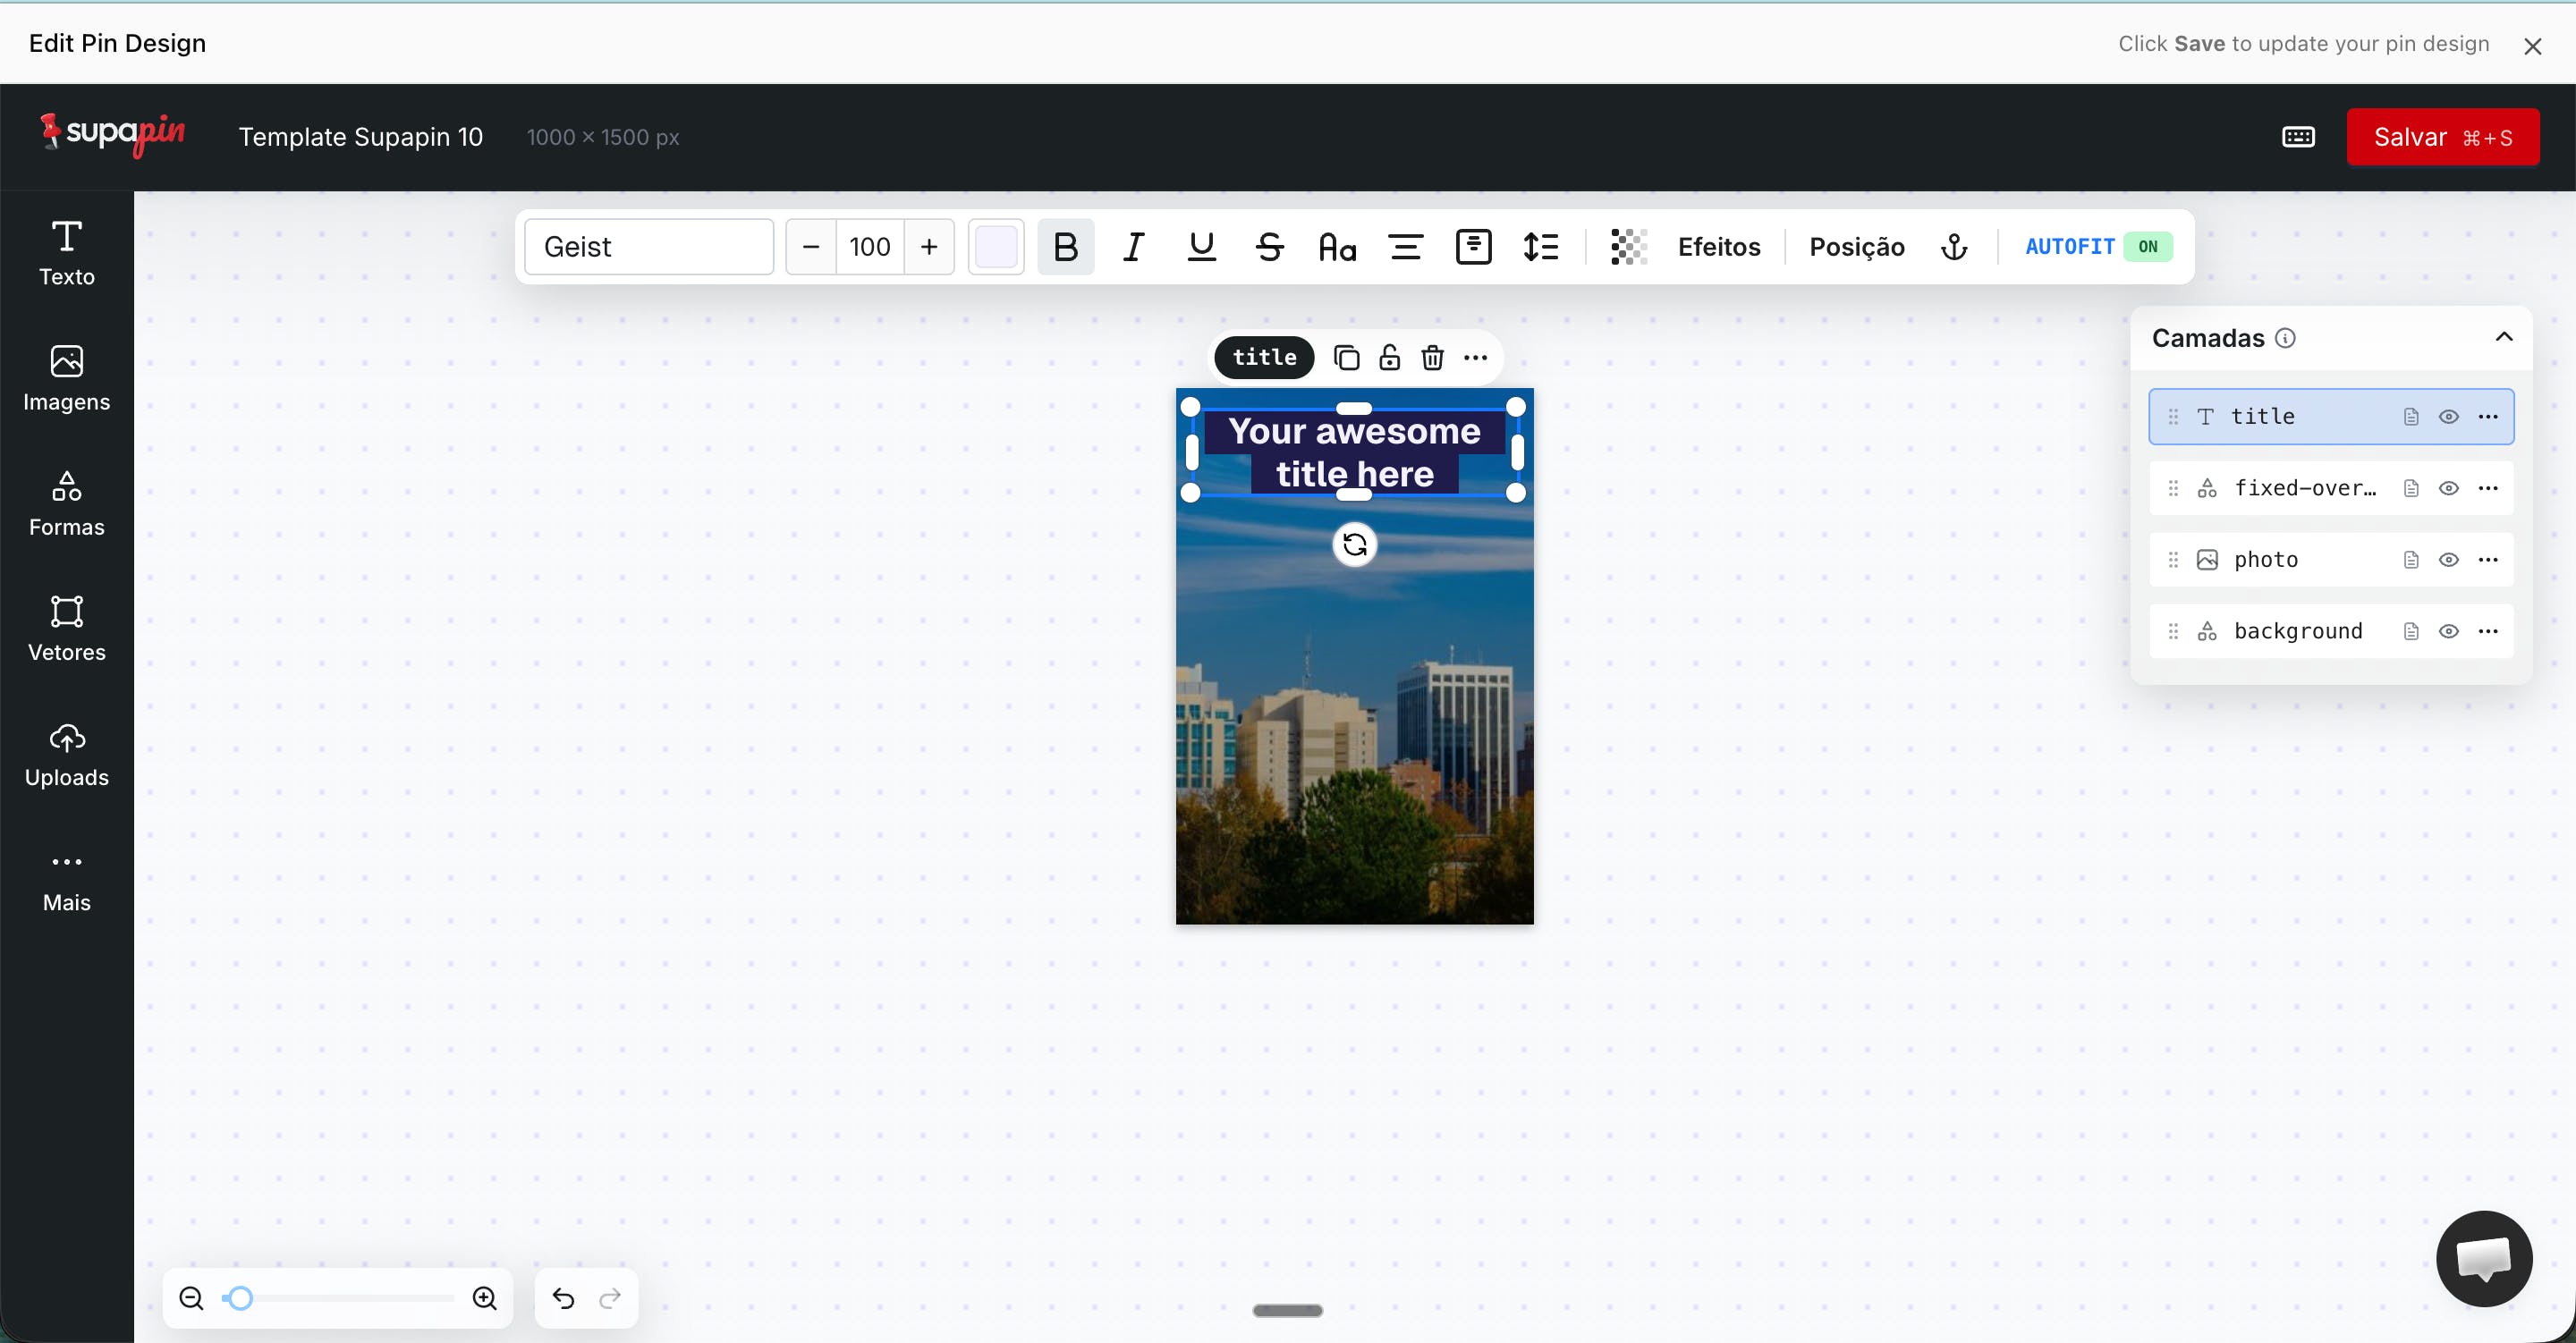Collapse the Camadas panel
Image resolution: width=2576 pixels, height=1343 pixels.
(x=2503, y=337)
